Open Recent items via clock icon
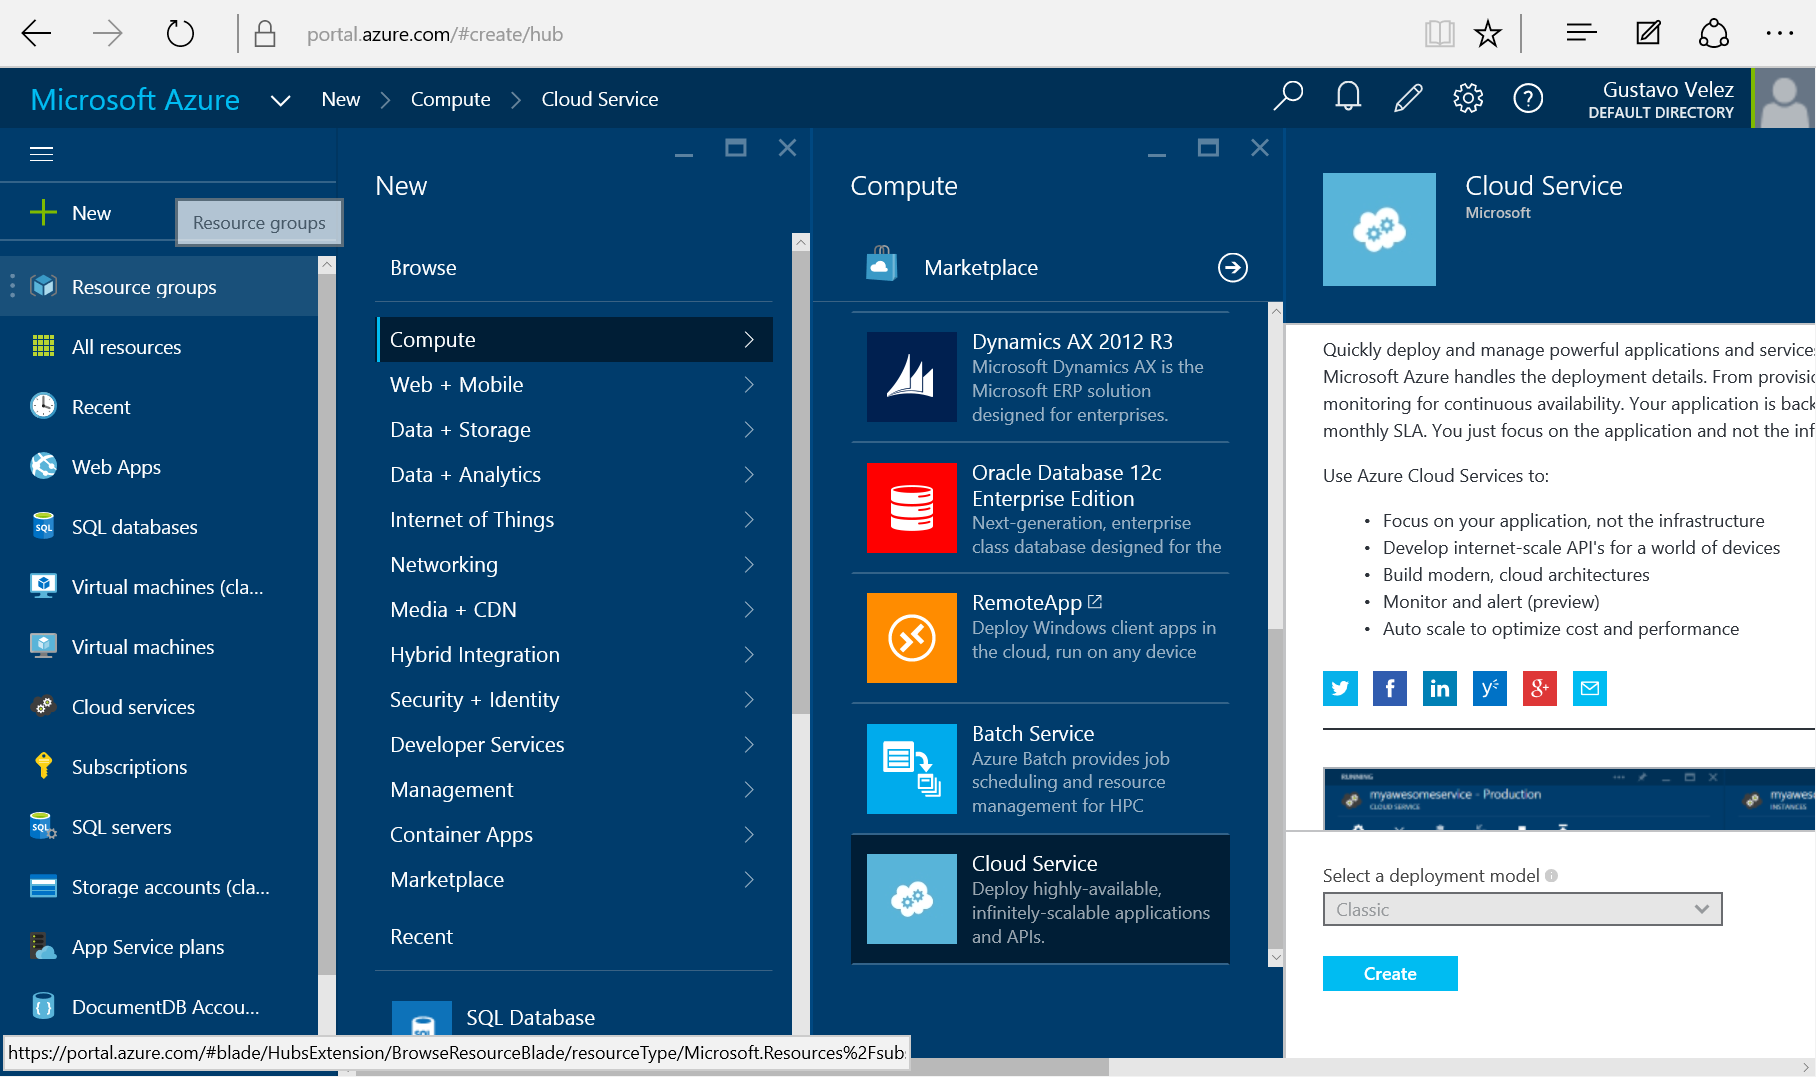Image resolution: width=1816 pixels, height=1077 pixels. (x=43, y=406)
